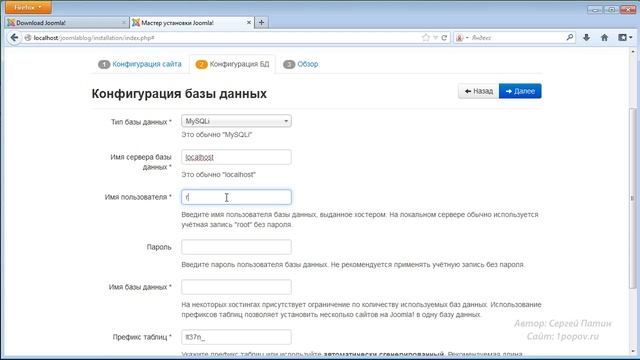
Task: Click the Пароль label
Action: click(x=159, y=247)
